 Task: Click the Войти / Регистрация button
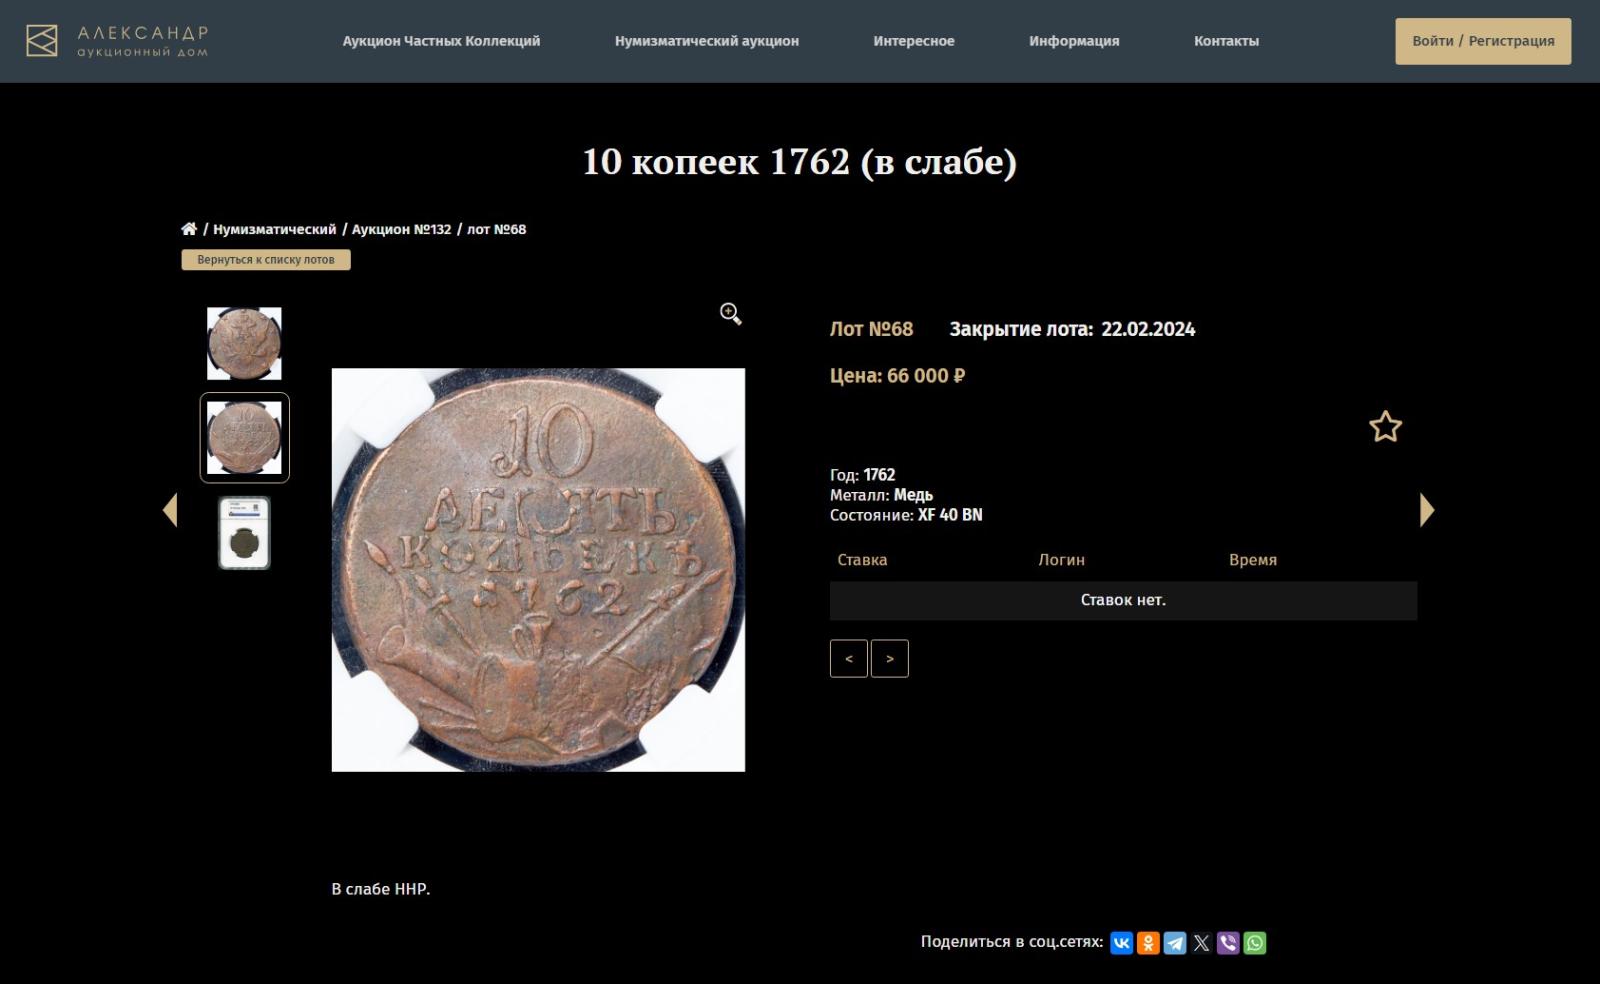pos(1483,41)
